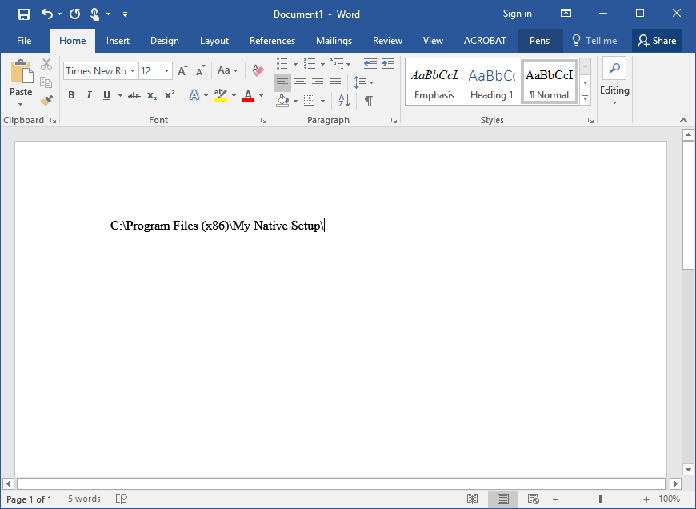Apply the Emphasis style
The height and width of the screenshot is (509, 696).
tap(434, 83)
